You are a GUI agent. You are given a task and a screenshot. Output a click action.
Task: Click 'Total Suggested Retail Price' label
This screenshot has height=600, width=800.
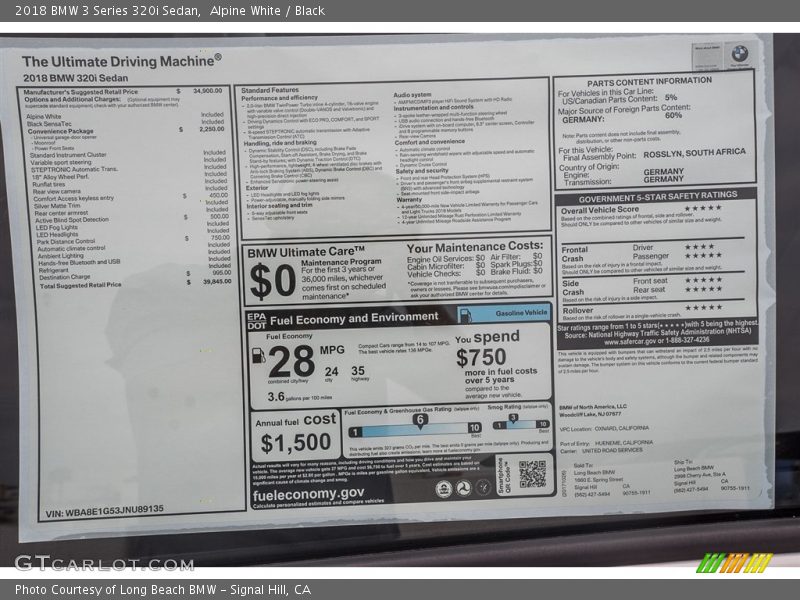(81, 285)
